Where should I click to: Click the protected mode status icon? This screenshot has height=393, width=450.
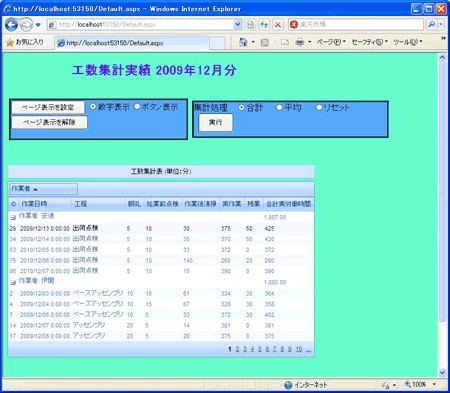386,385
